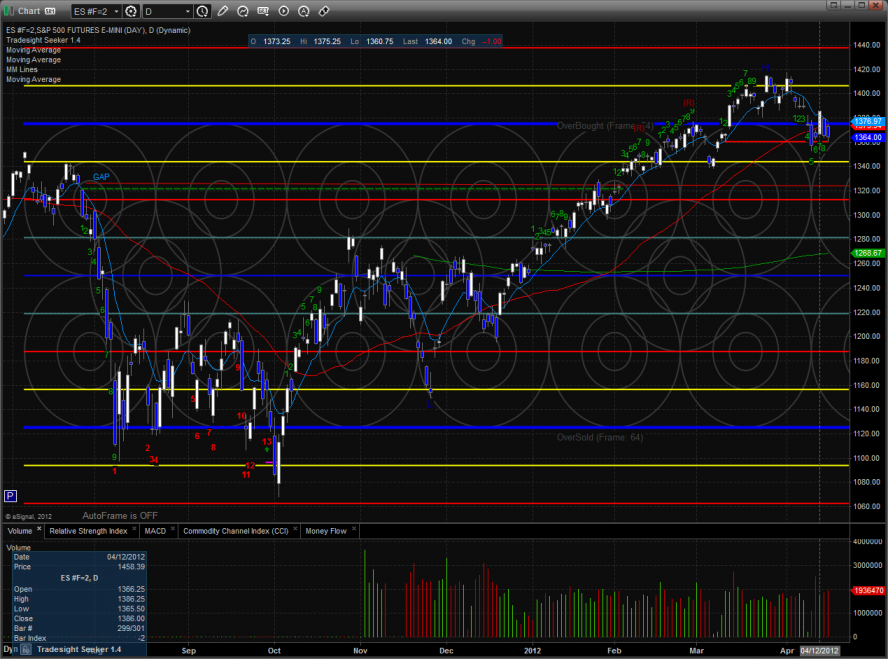Viewport: 888px width, 659px height.
Task: Click the blue P pivot icon
Action: pos(11,496)
